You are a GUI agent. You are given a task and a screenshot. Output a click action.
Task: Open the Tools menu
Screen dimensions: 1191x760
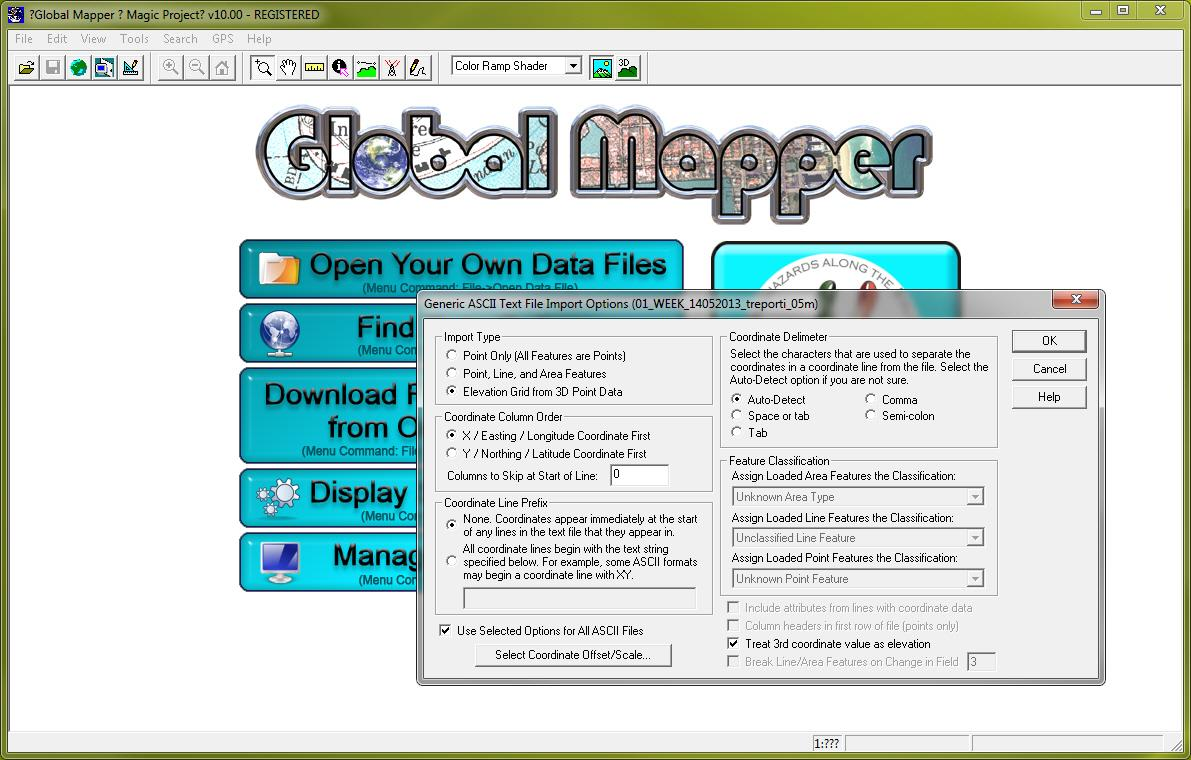[134, 39]
